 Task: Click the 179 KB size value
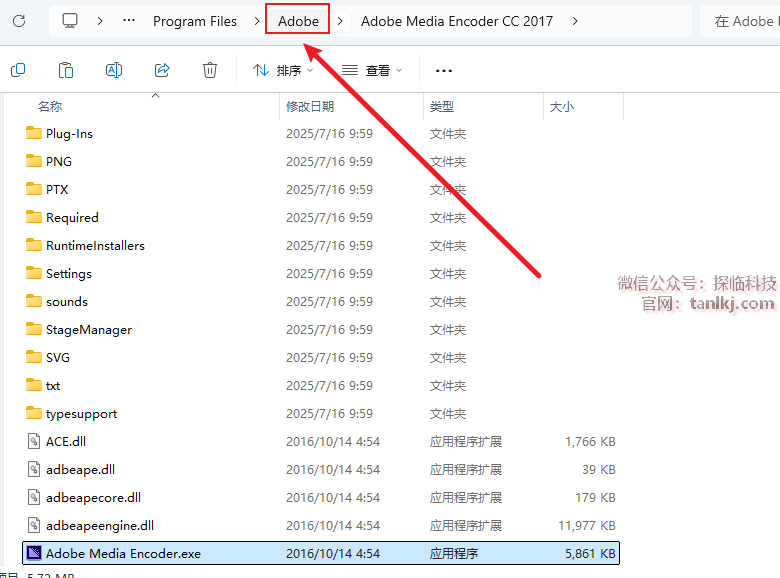595,497
